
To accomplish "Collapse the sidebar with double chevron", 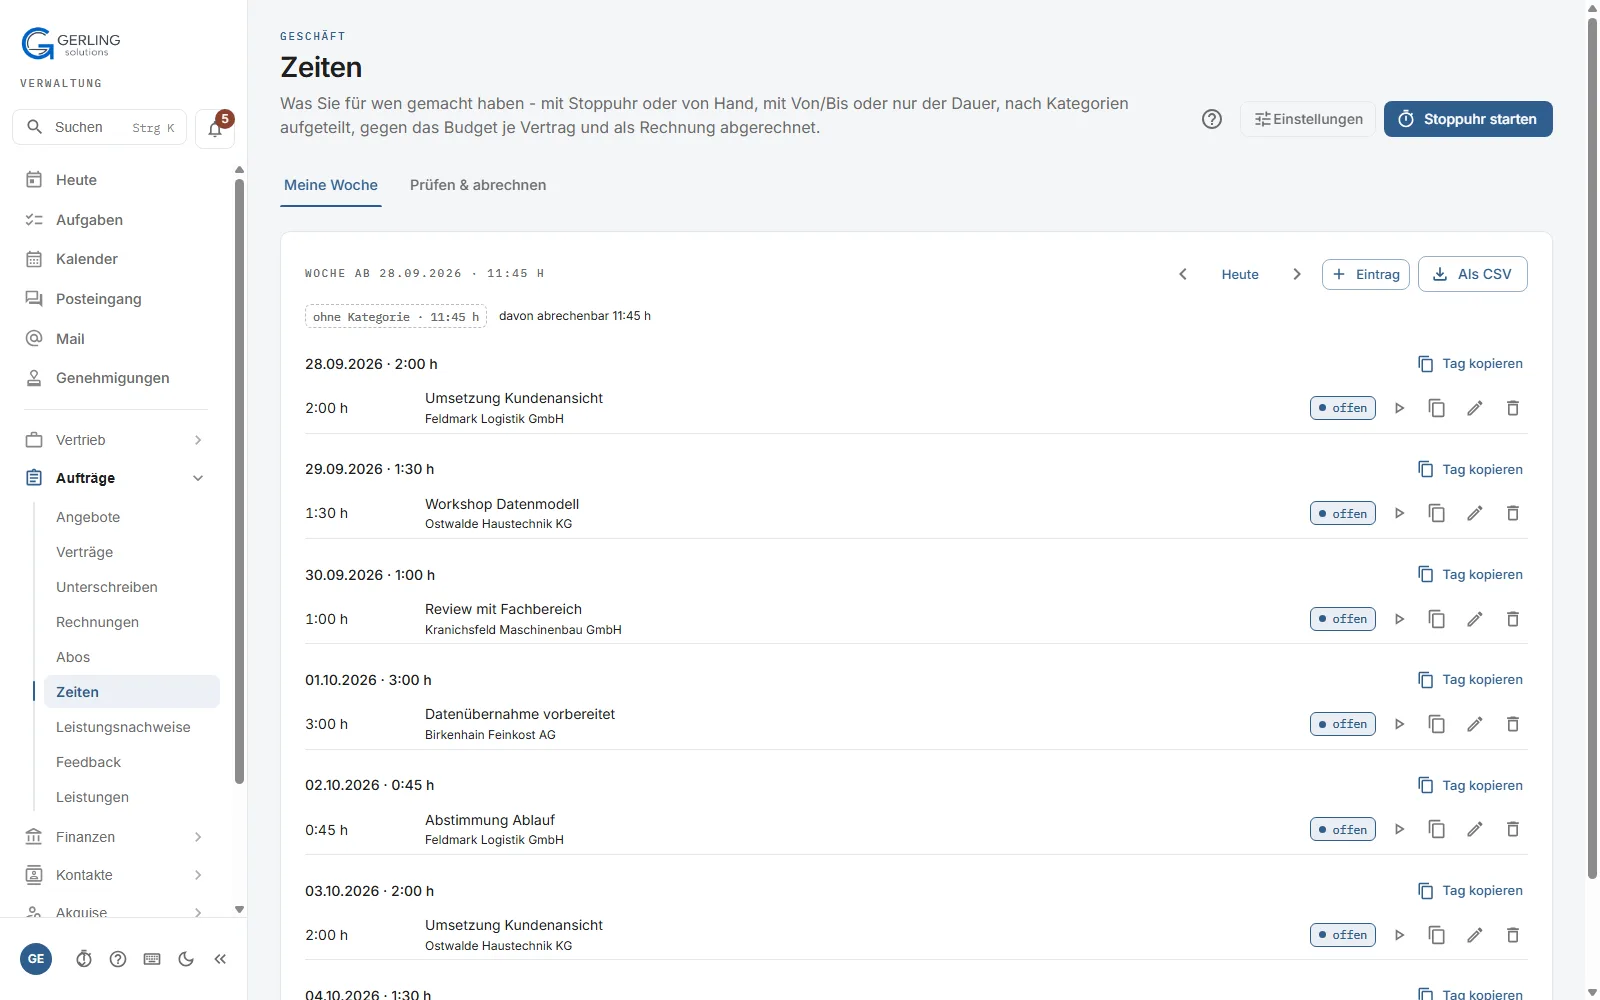I will pos(220,959).
